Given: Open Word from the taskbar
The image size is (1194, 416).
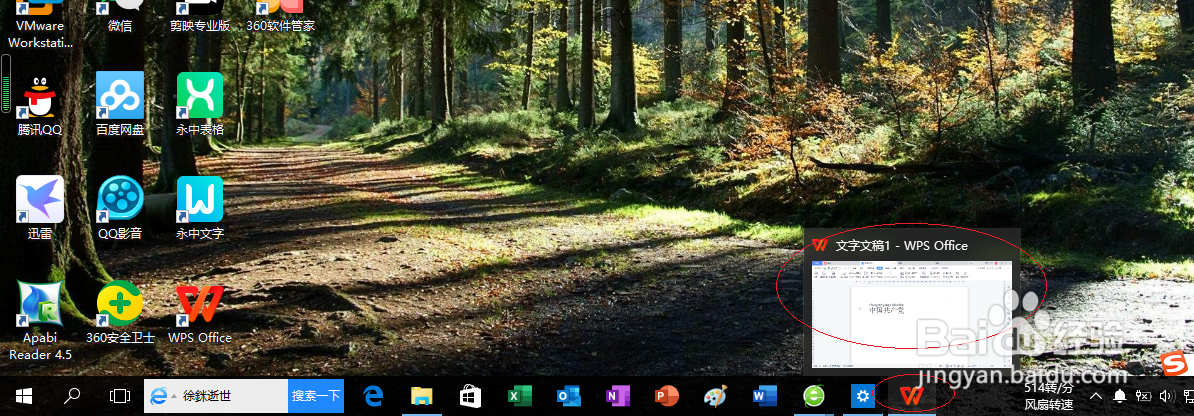Looking at the screenshot, I should tap(765, 396).
